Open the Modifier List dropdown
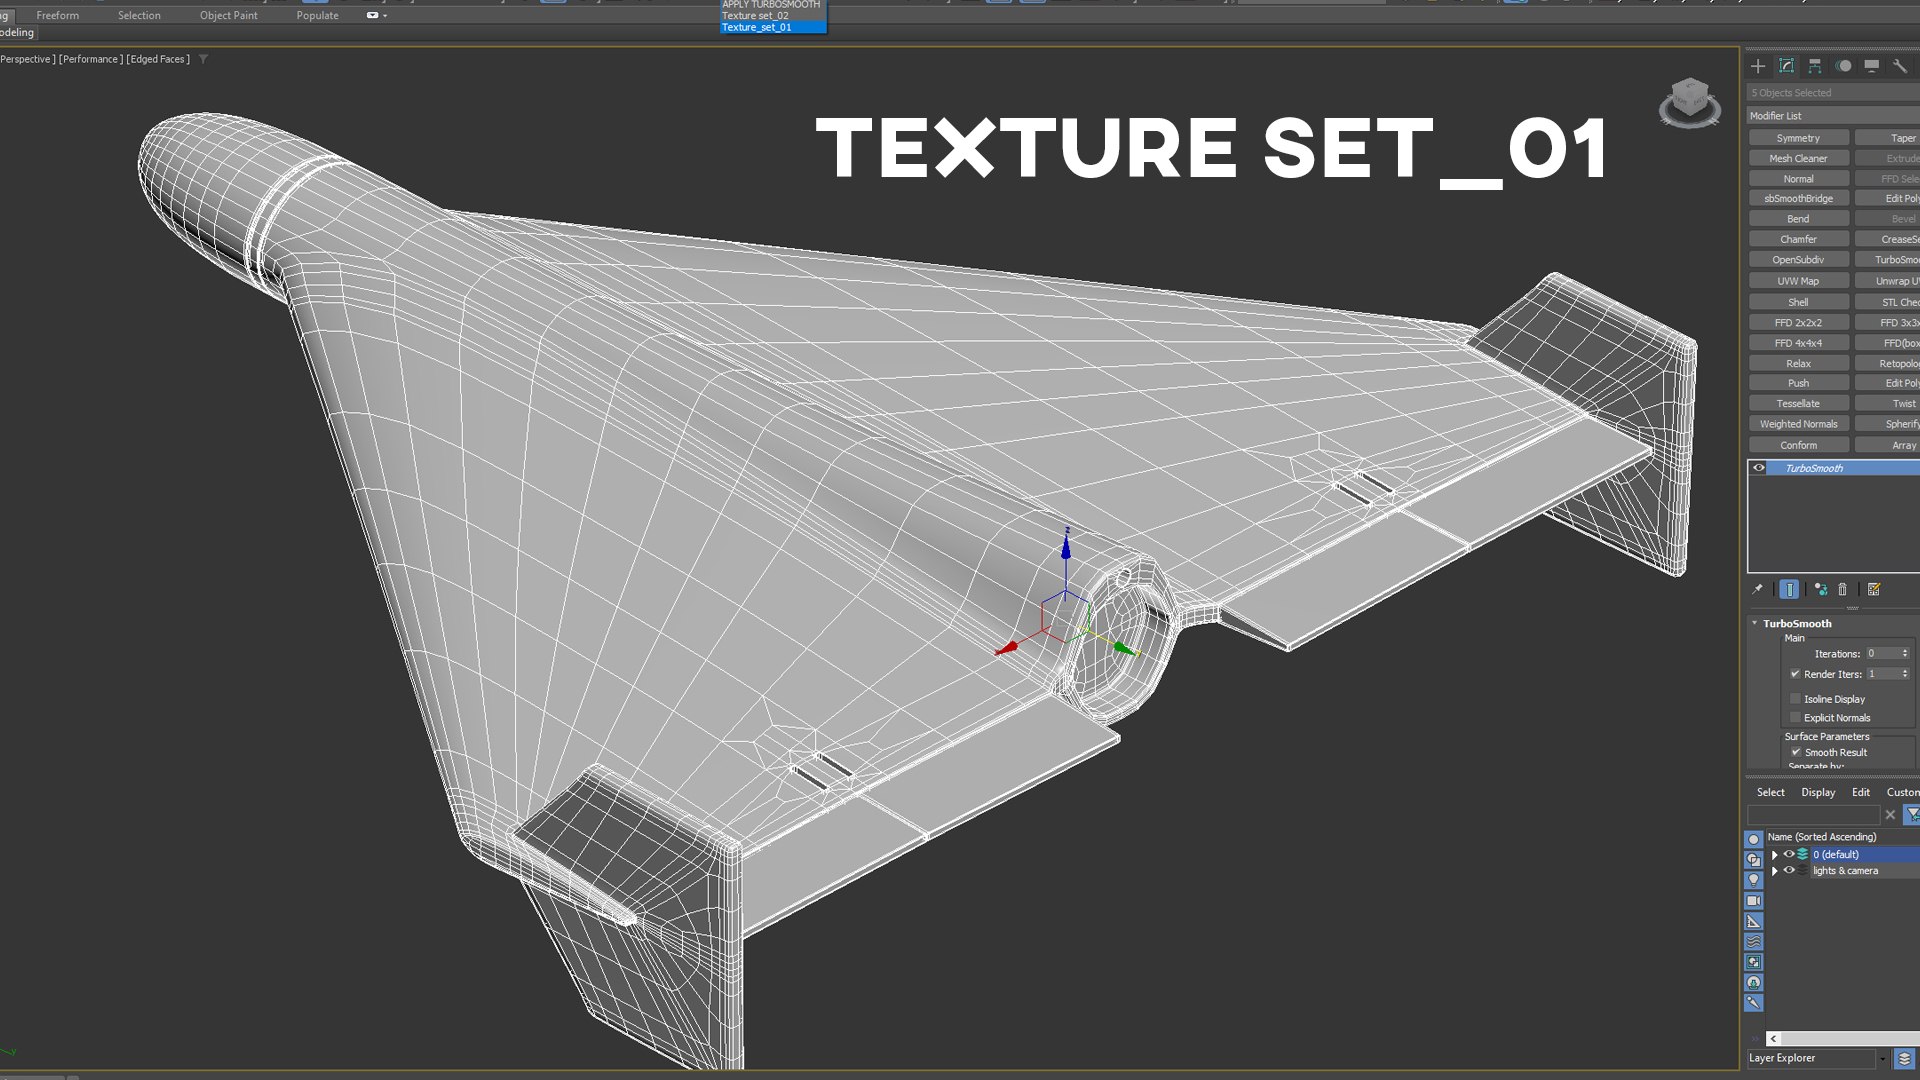Image resolution: width=1920 pixels, height=1080 pixels. tap(1833, 116)
